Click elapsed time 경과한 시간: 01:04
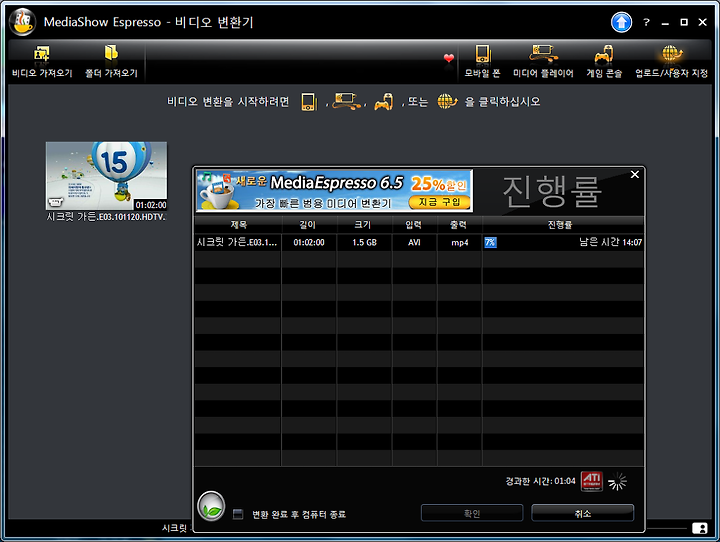 click(540, 481)
